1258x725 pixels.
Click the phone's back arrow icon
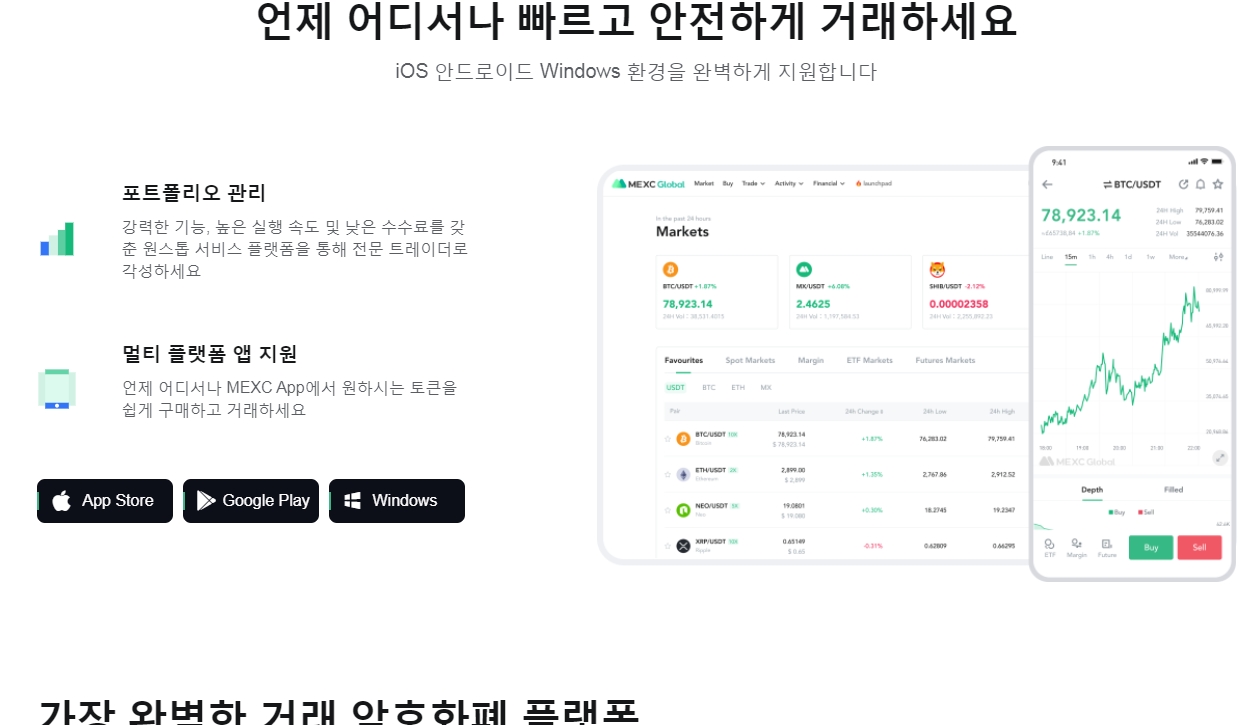point(1047,184)
